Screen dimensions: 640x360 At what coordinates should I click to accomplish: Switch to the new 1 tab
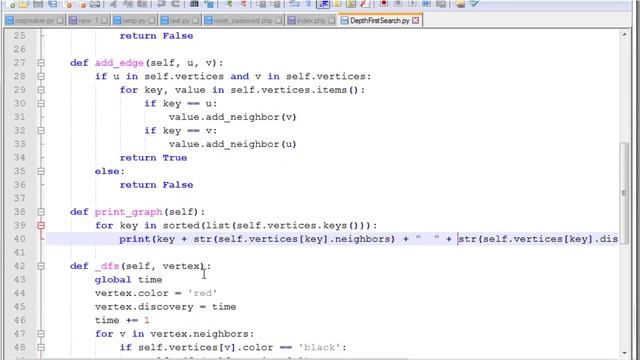pyautogui.click(x=88, y=20)
